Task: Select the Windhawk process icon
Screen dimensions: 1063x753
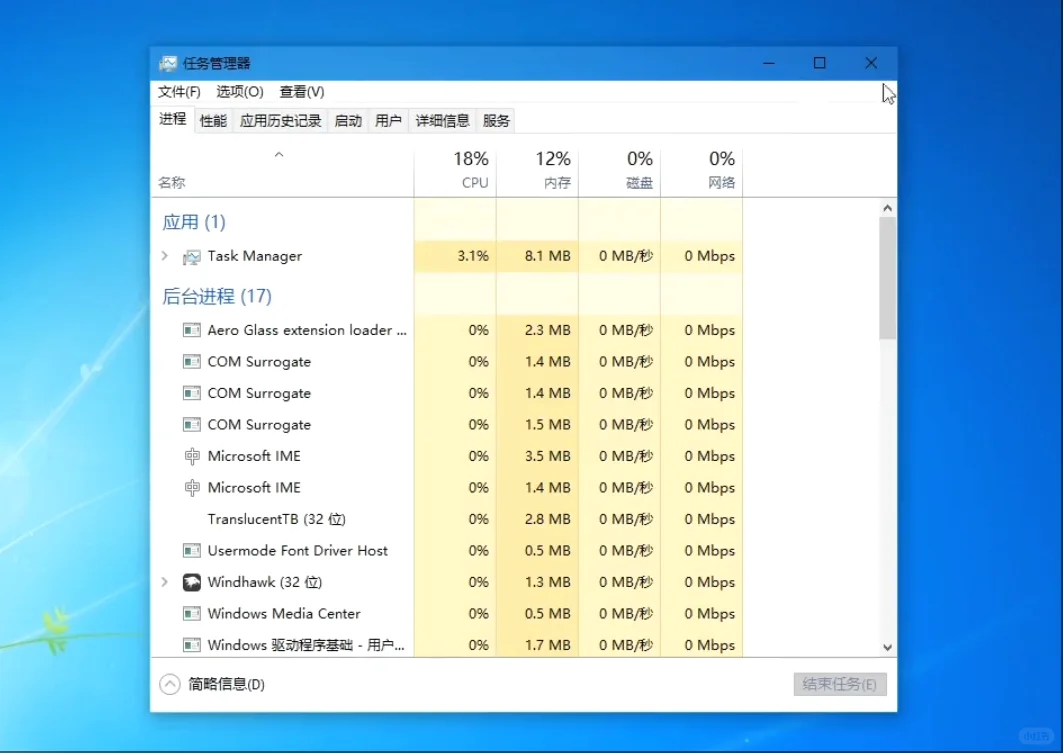Action: (x=191, y=582)
